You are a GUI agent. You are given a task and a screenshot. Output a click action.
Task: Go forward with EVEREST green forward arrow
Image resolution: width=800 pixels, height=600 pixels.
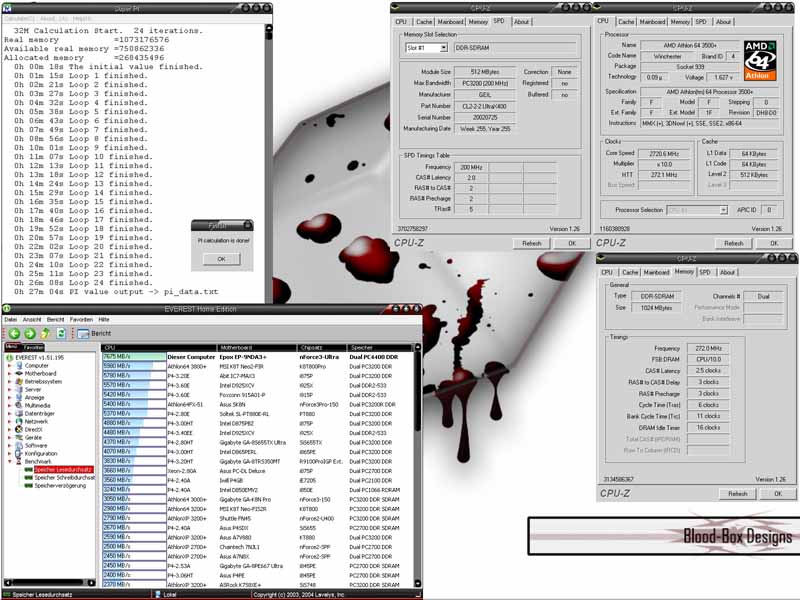pyautogui.click(x=30, y=333)
